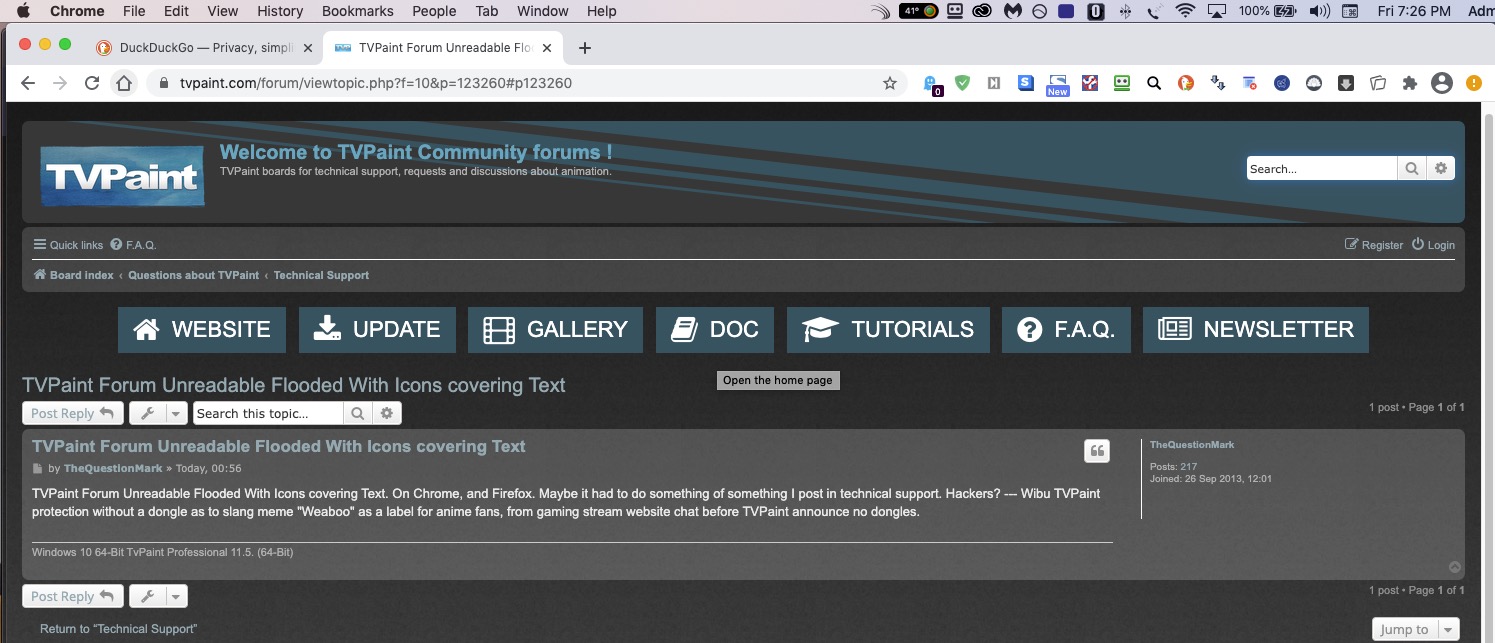The width and height of the screenshot is (1495, 643).
Task: Open the Apple menu
Action: tap(23, 11)
